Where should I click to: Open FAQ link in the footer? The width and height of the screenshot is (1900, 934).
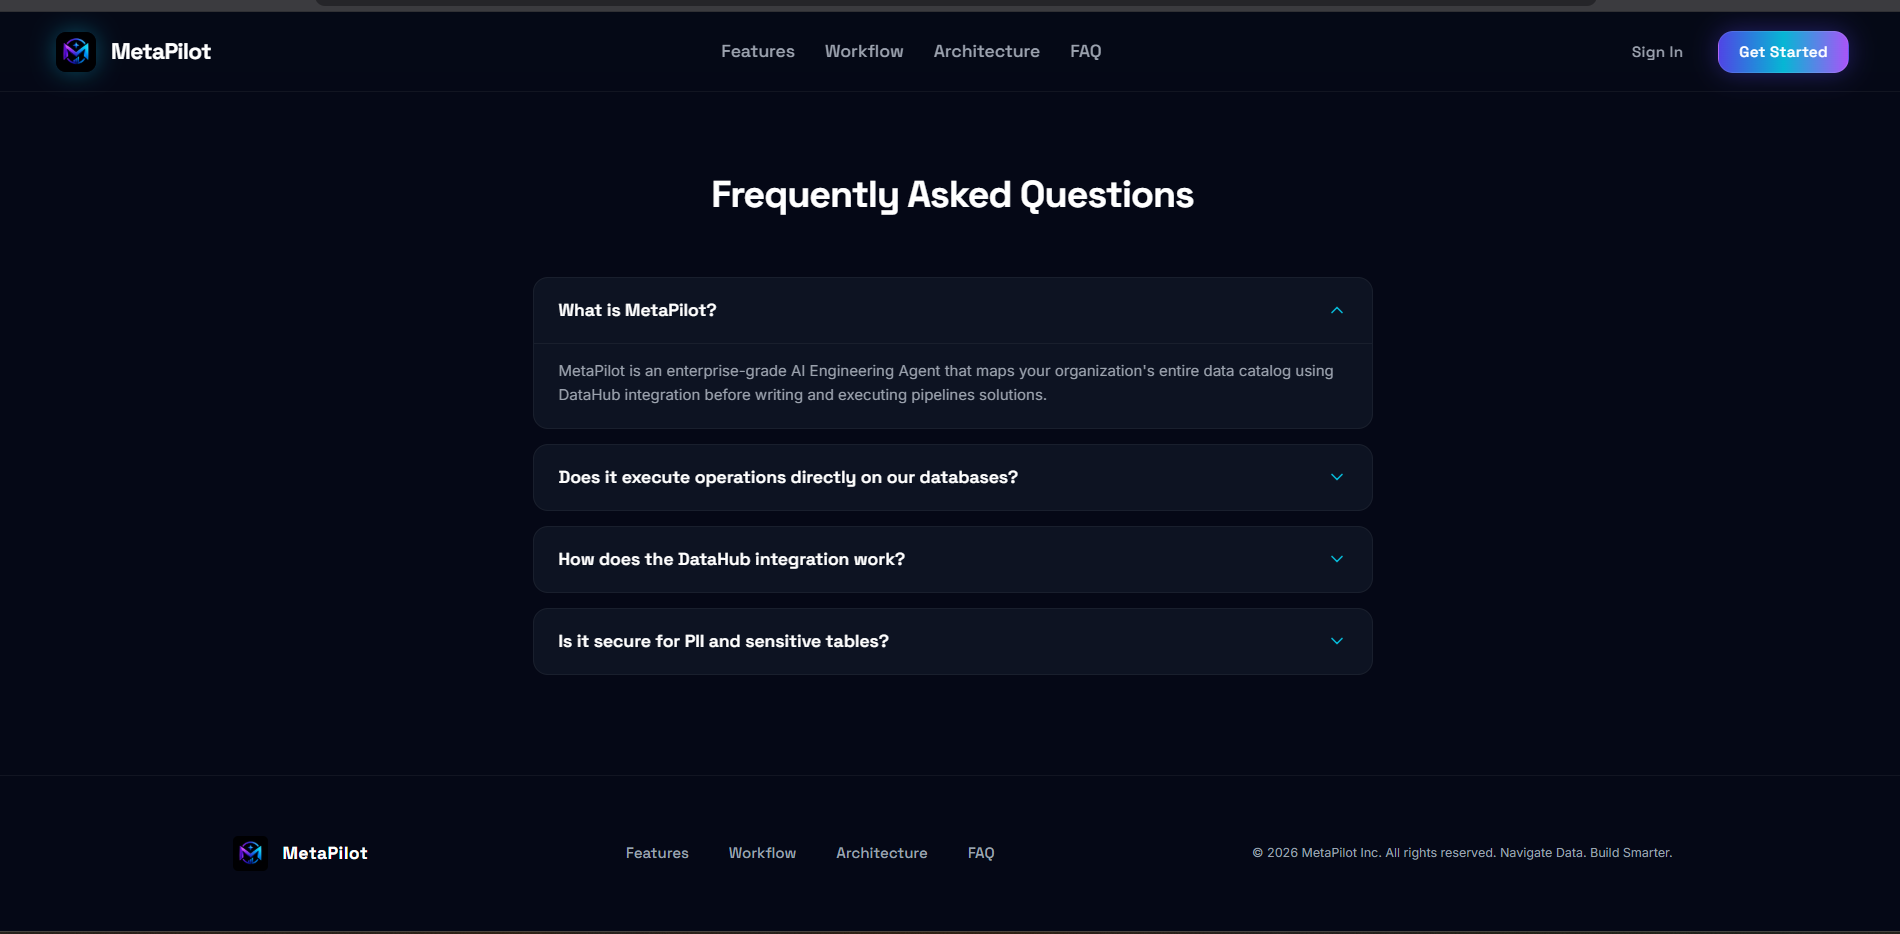click(x=981, y=853)
